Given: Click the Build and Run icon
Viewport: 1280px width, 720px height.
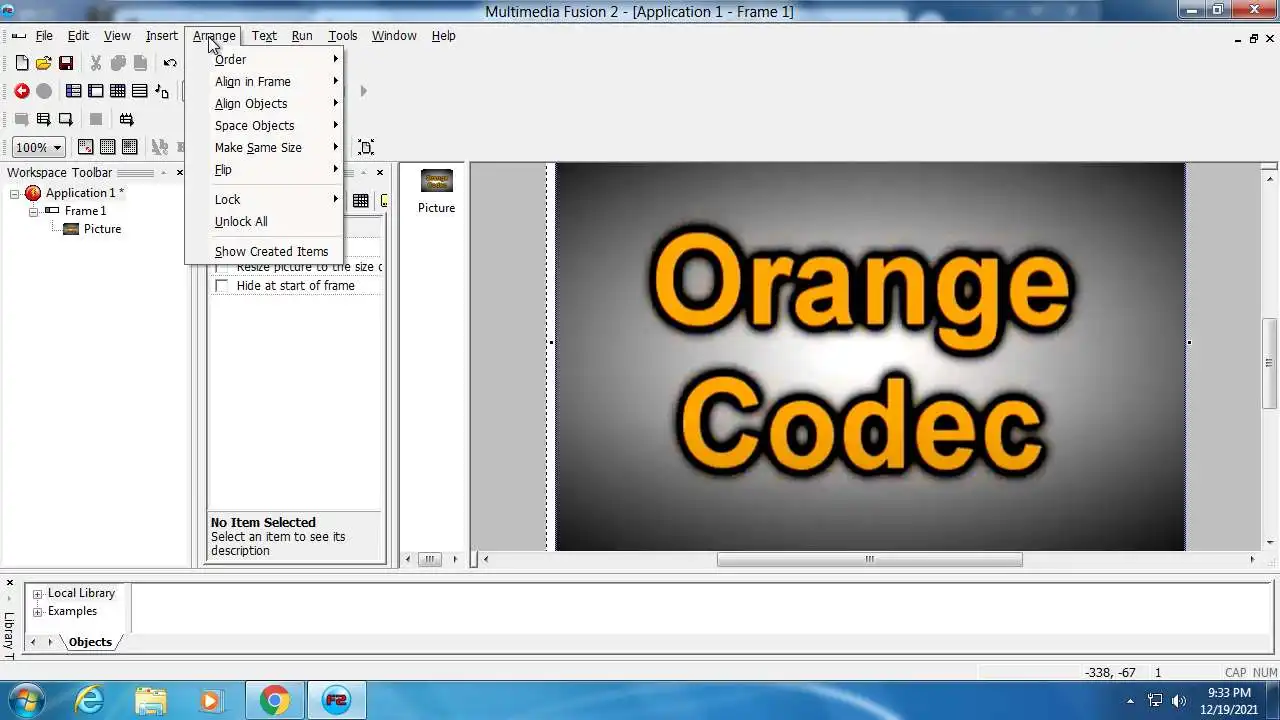Looking at the screenshot, I should click(x=126, y=119).
